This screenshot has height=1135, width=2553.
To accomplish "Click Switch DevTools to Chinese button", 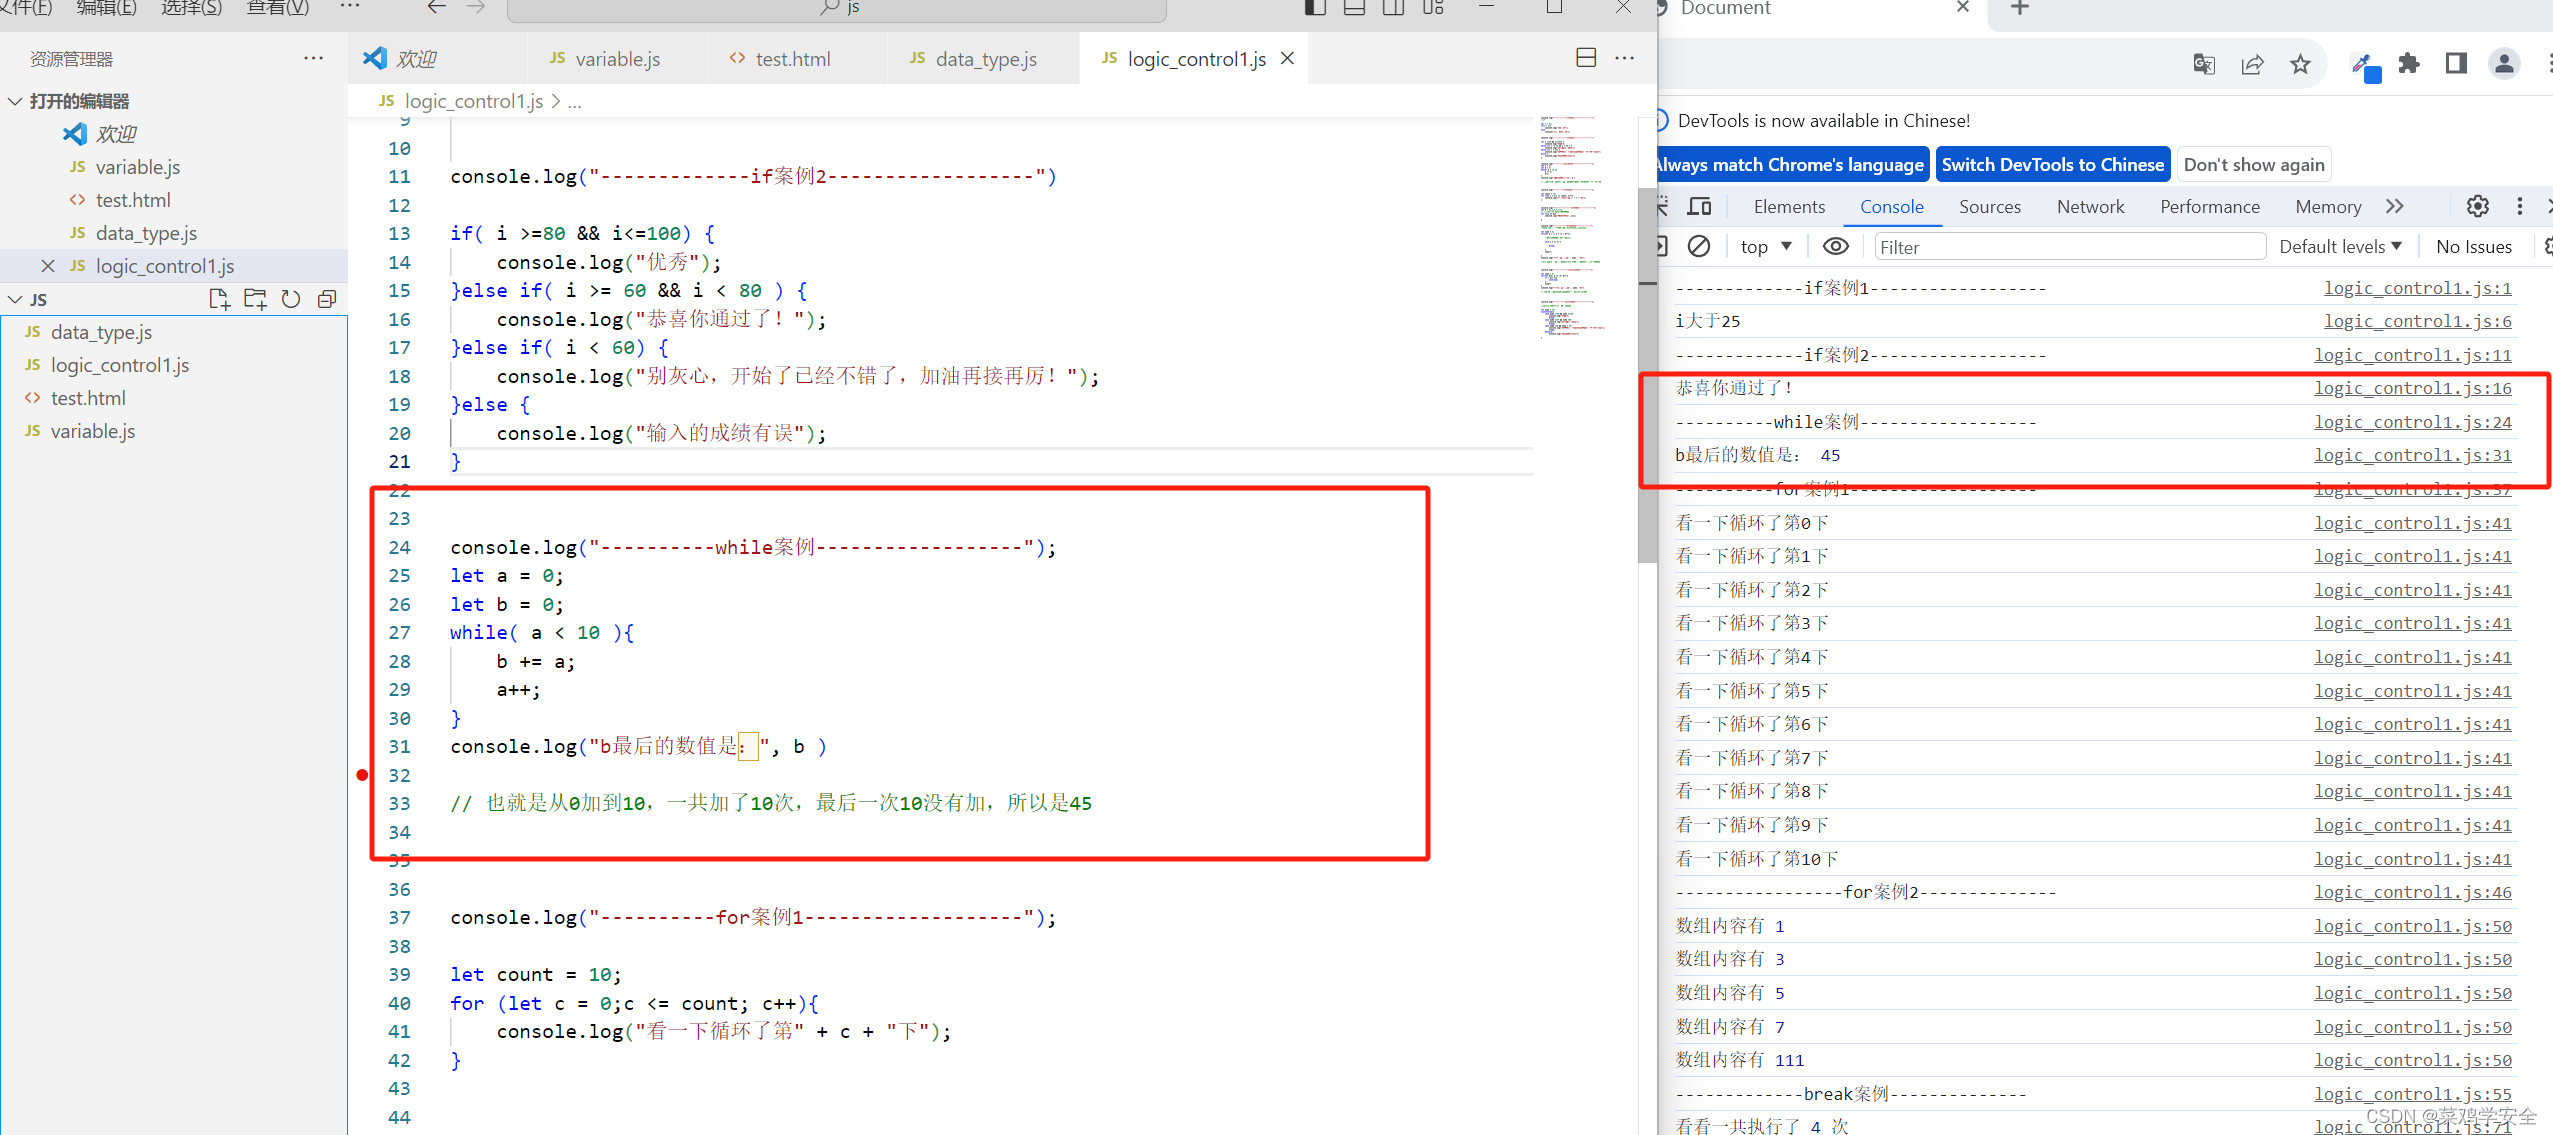I will point(2053,164).
